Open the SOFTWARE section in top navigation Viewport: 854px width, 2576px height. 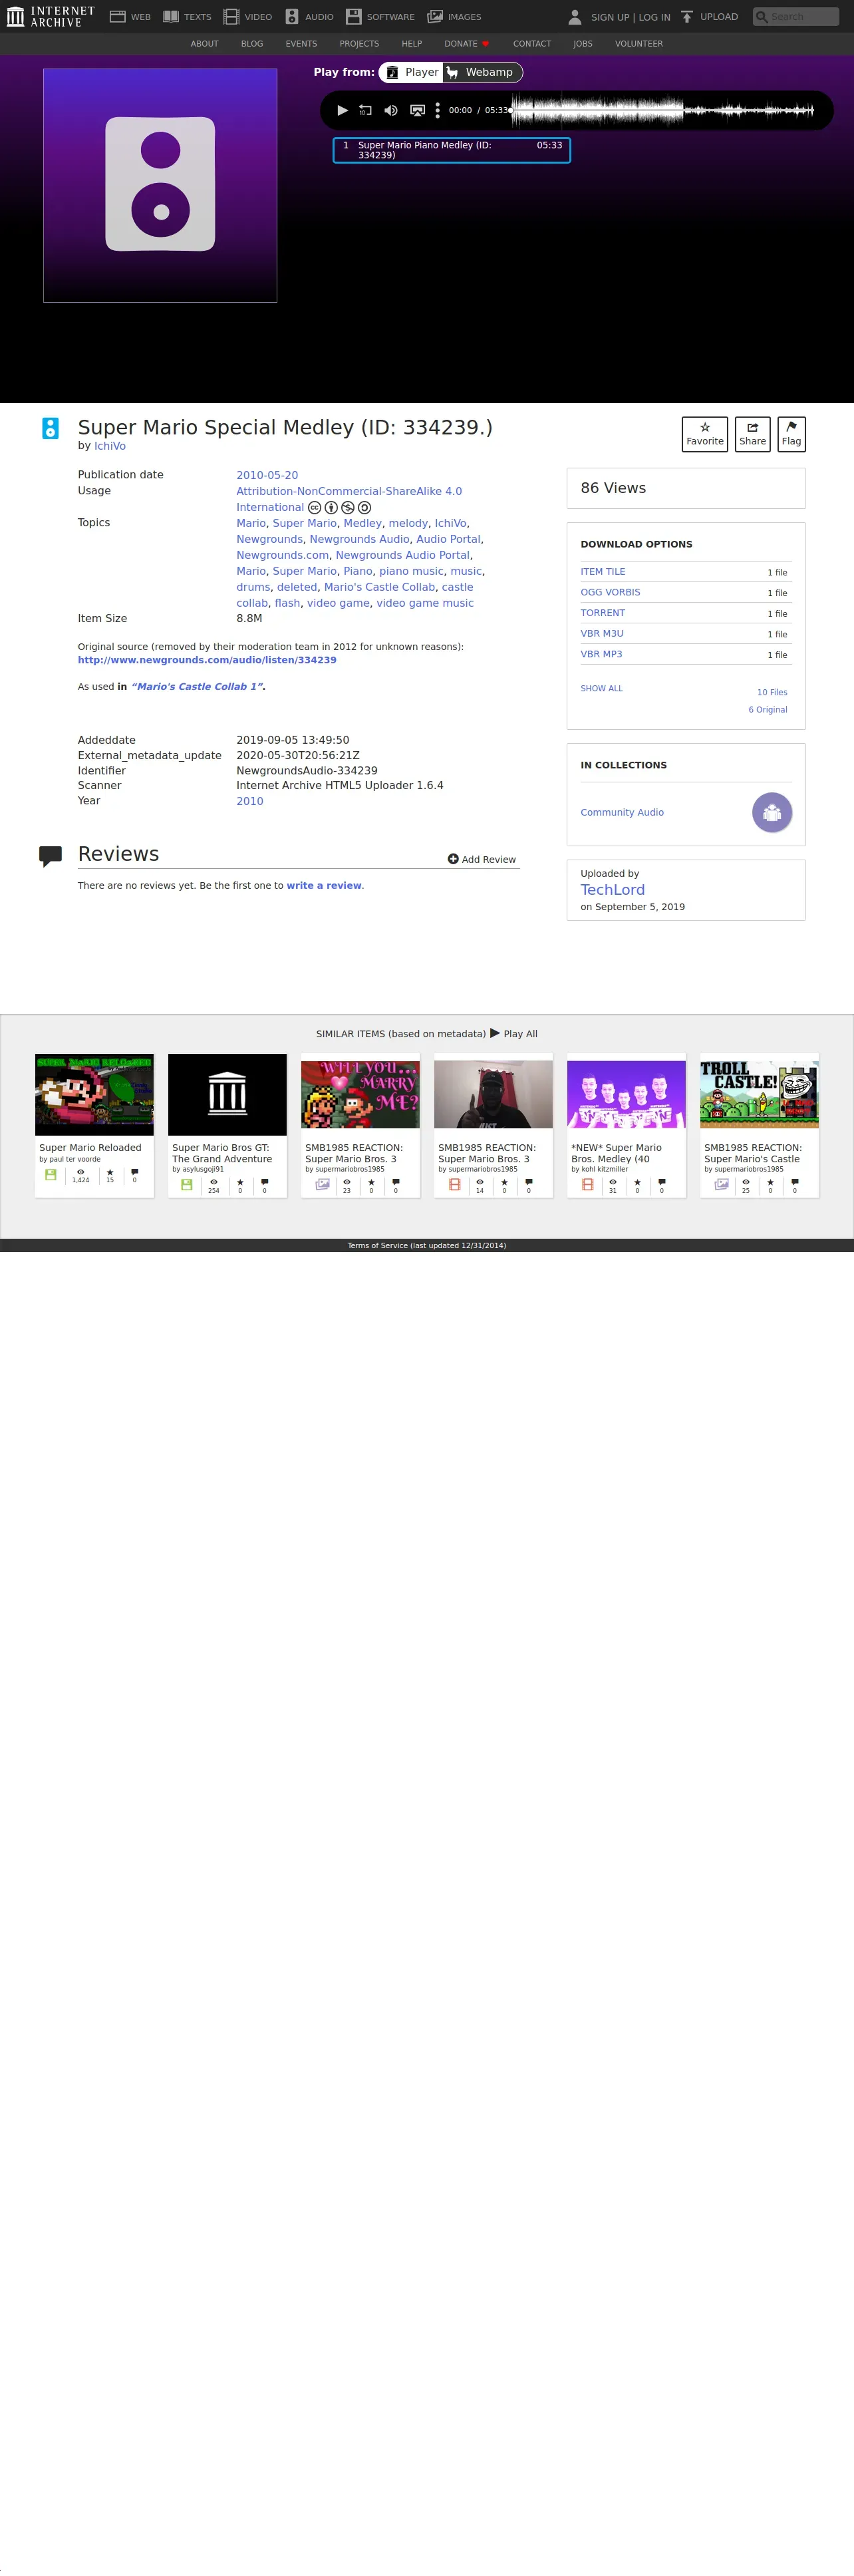(380, 17)
